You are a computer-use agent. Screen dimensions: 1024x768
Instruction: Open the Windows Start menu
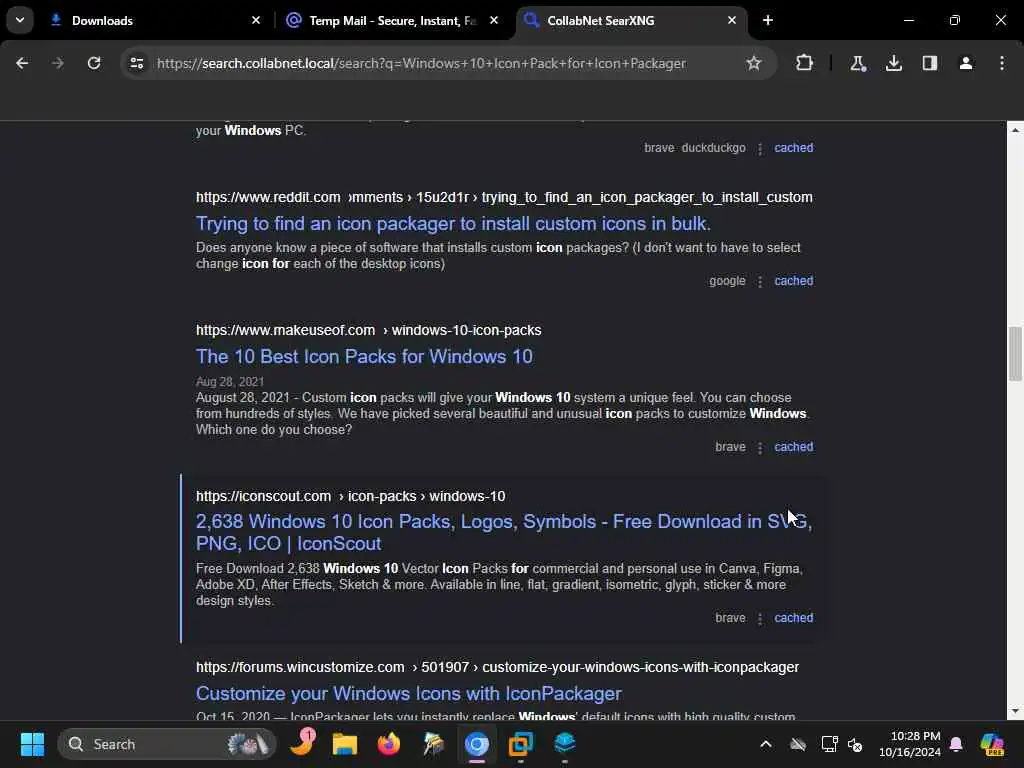click(x=32, y=744)
